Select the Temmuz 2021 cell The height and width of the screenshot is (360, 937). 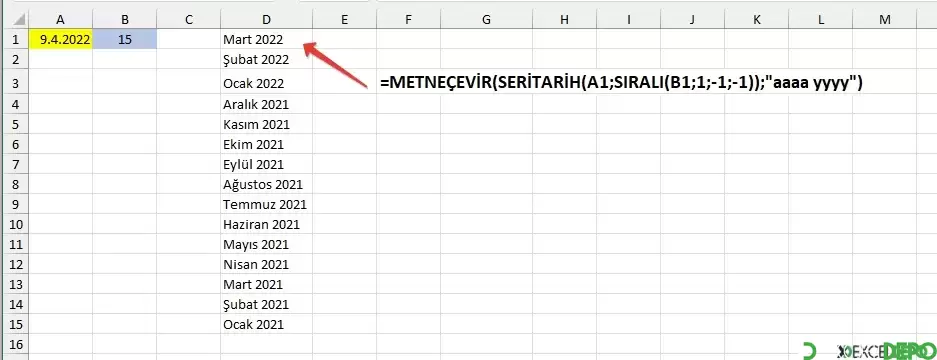[266, 205]
